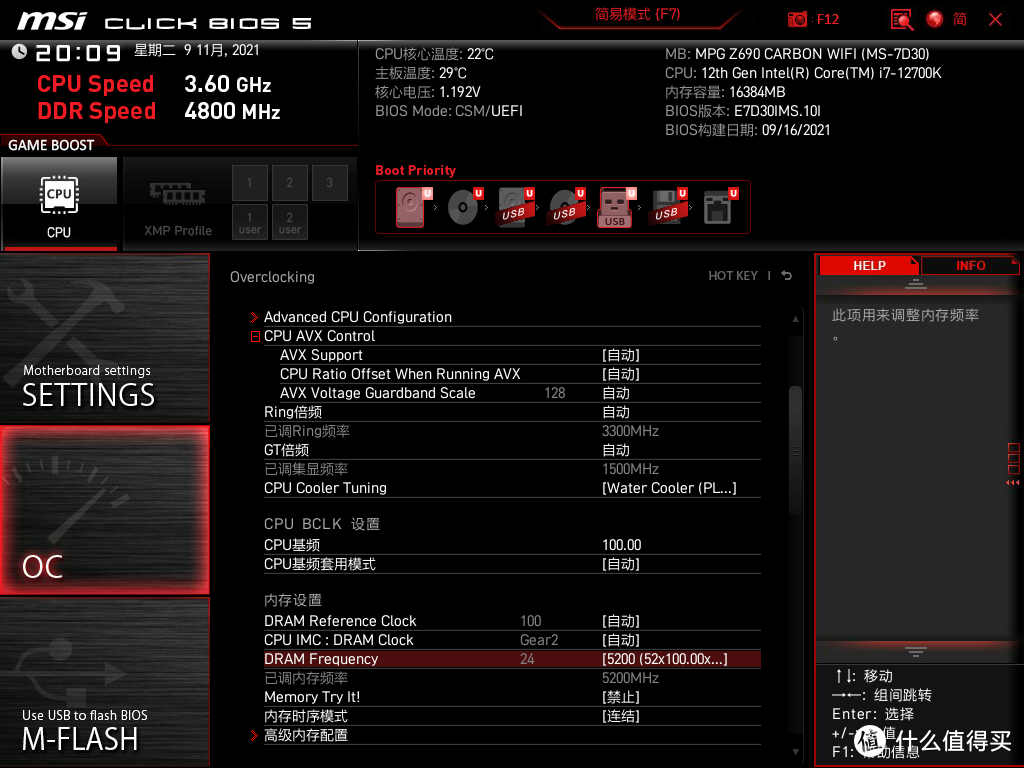Open the DRAM Frequency value dropdown

664,659
